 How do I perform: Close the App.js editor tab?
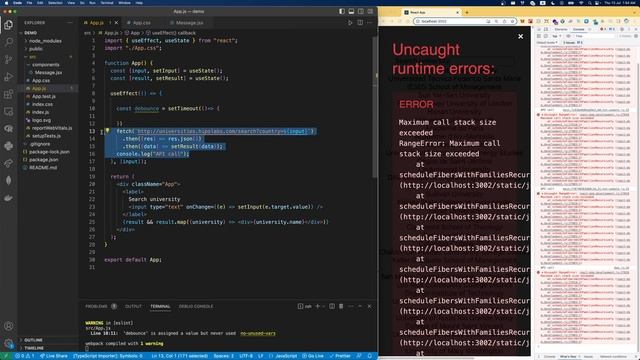116,23
